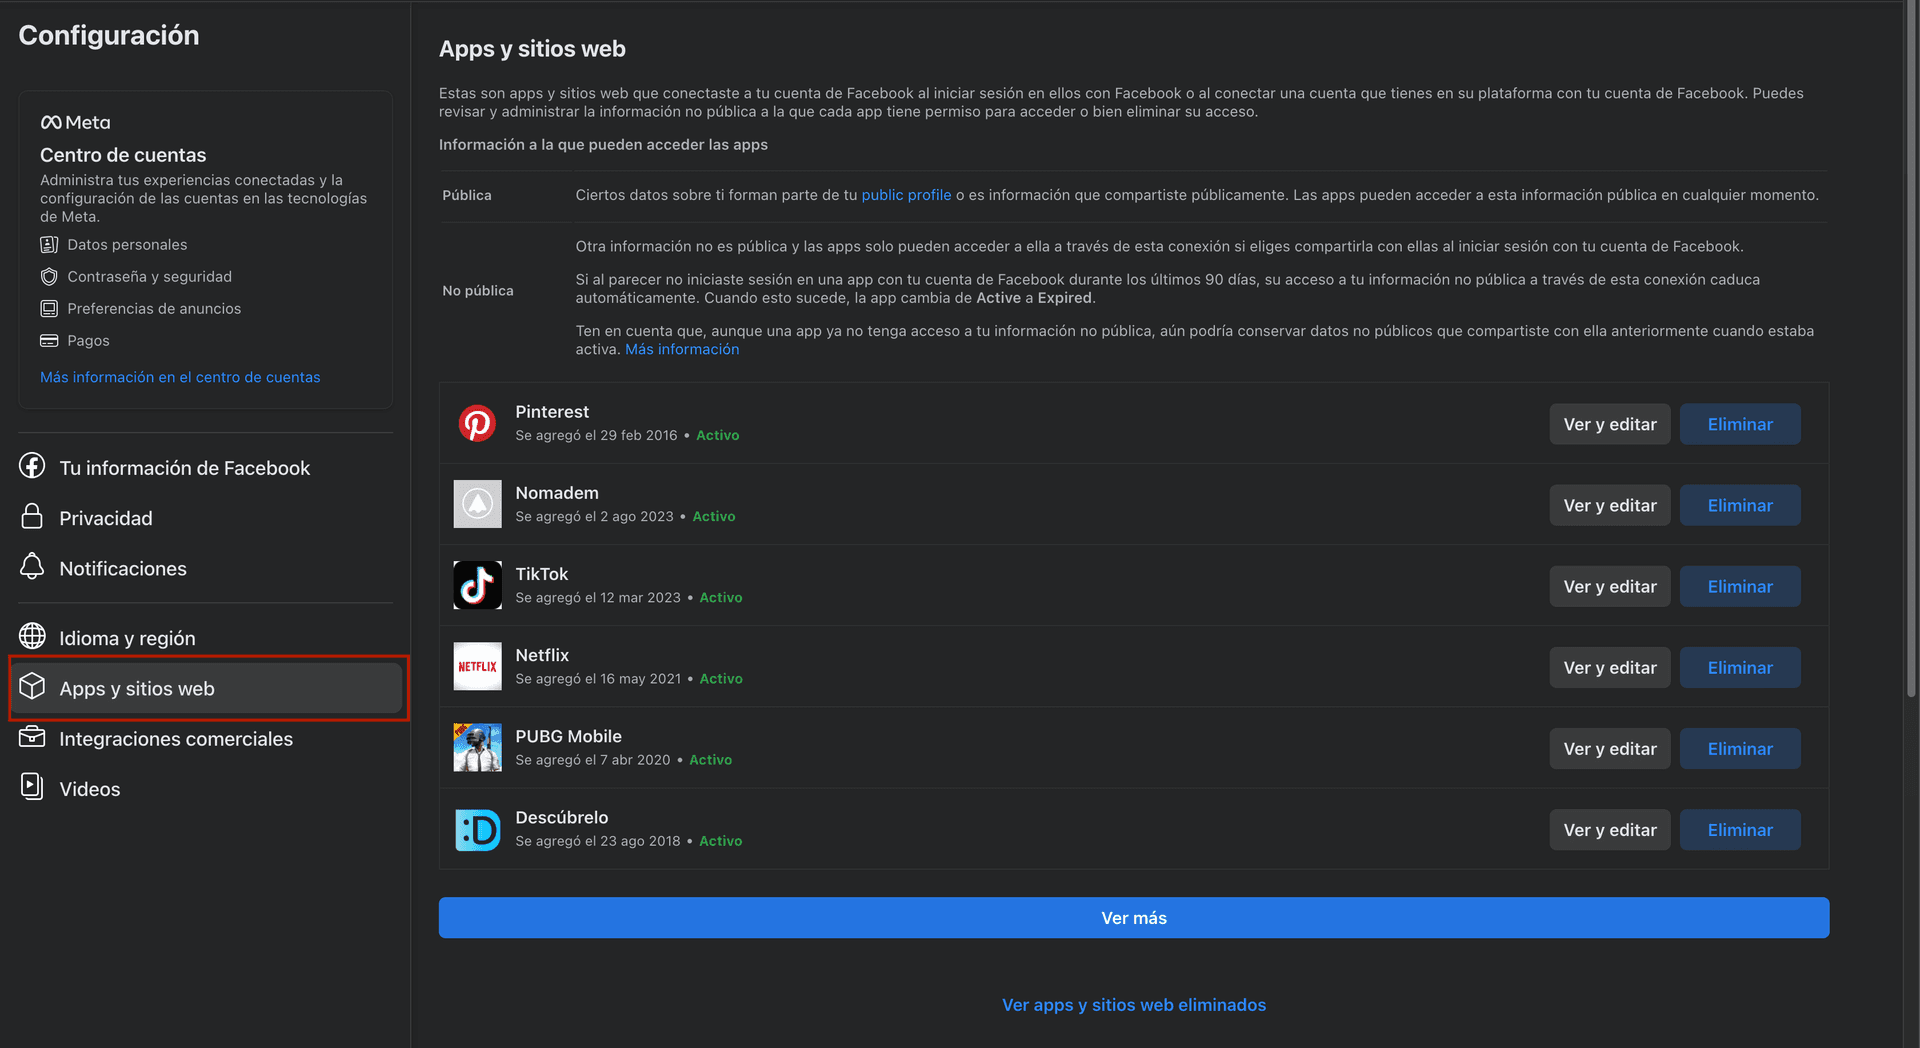Image resolution: width=1920 pixels, height=1048 pixels.
Task: Click Ver y editar for TikTok
Action: 1610,586
